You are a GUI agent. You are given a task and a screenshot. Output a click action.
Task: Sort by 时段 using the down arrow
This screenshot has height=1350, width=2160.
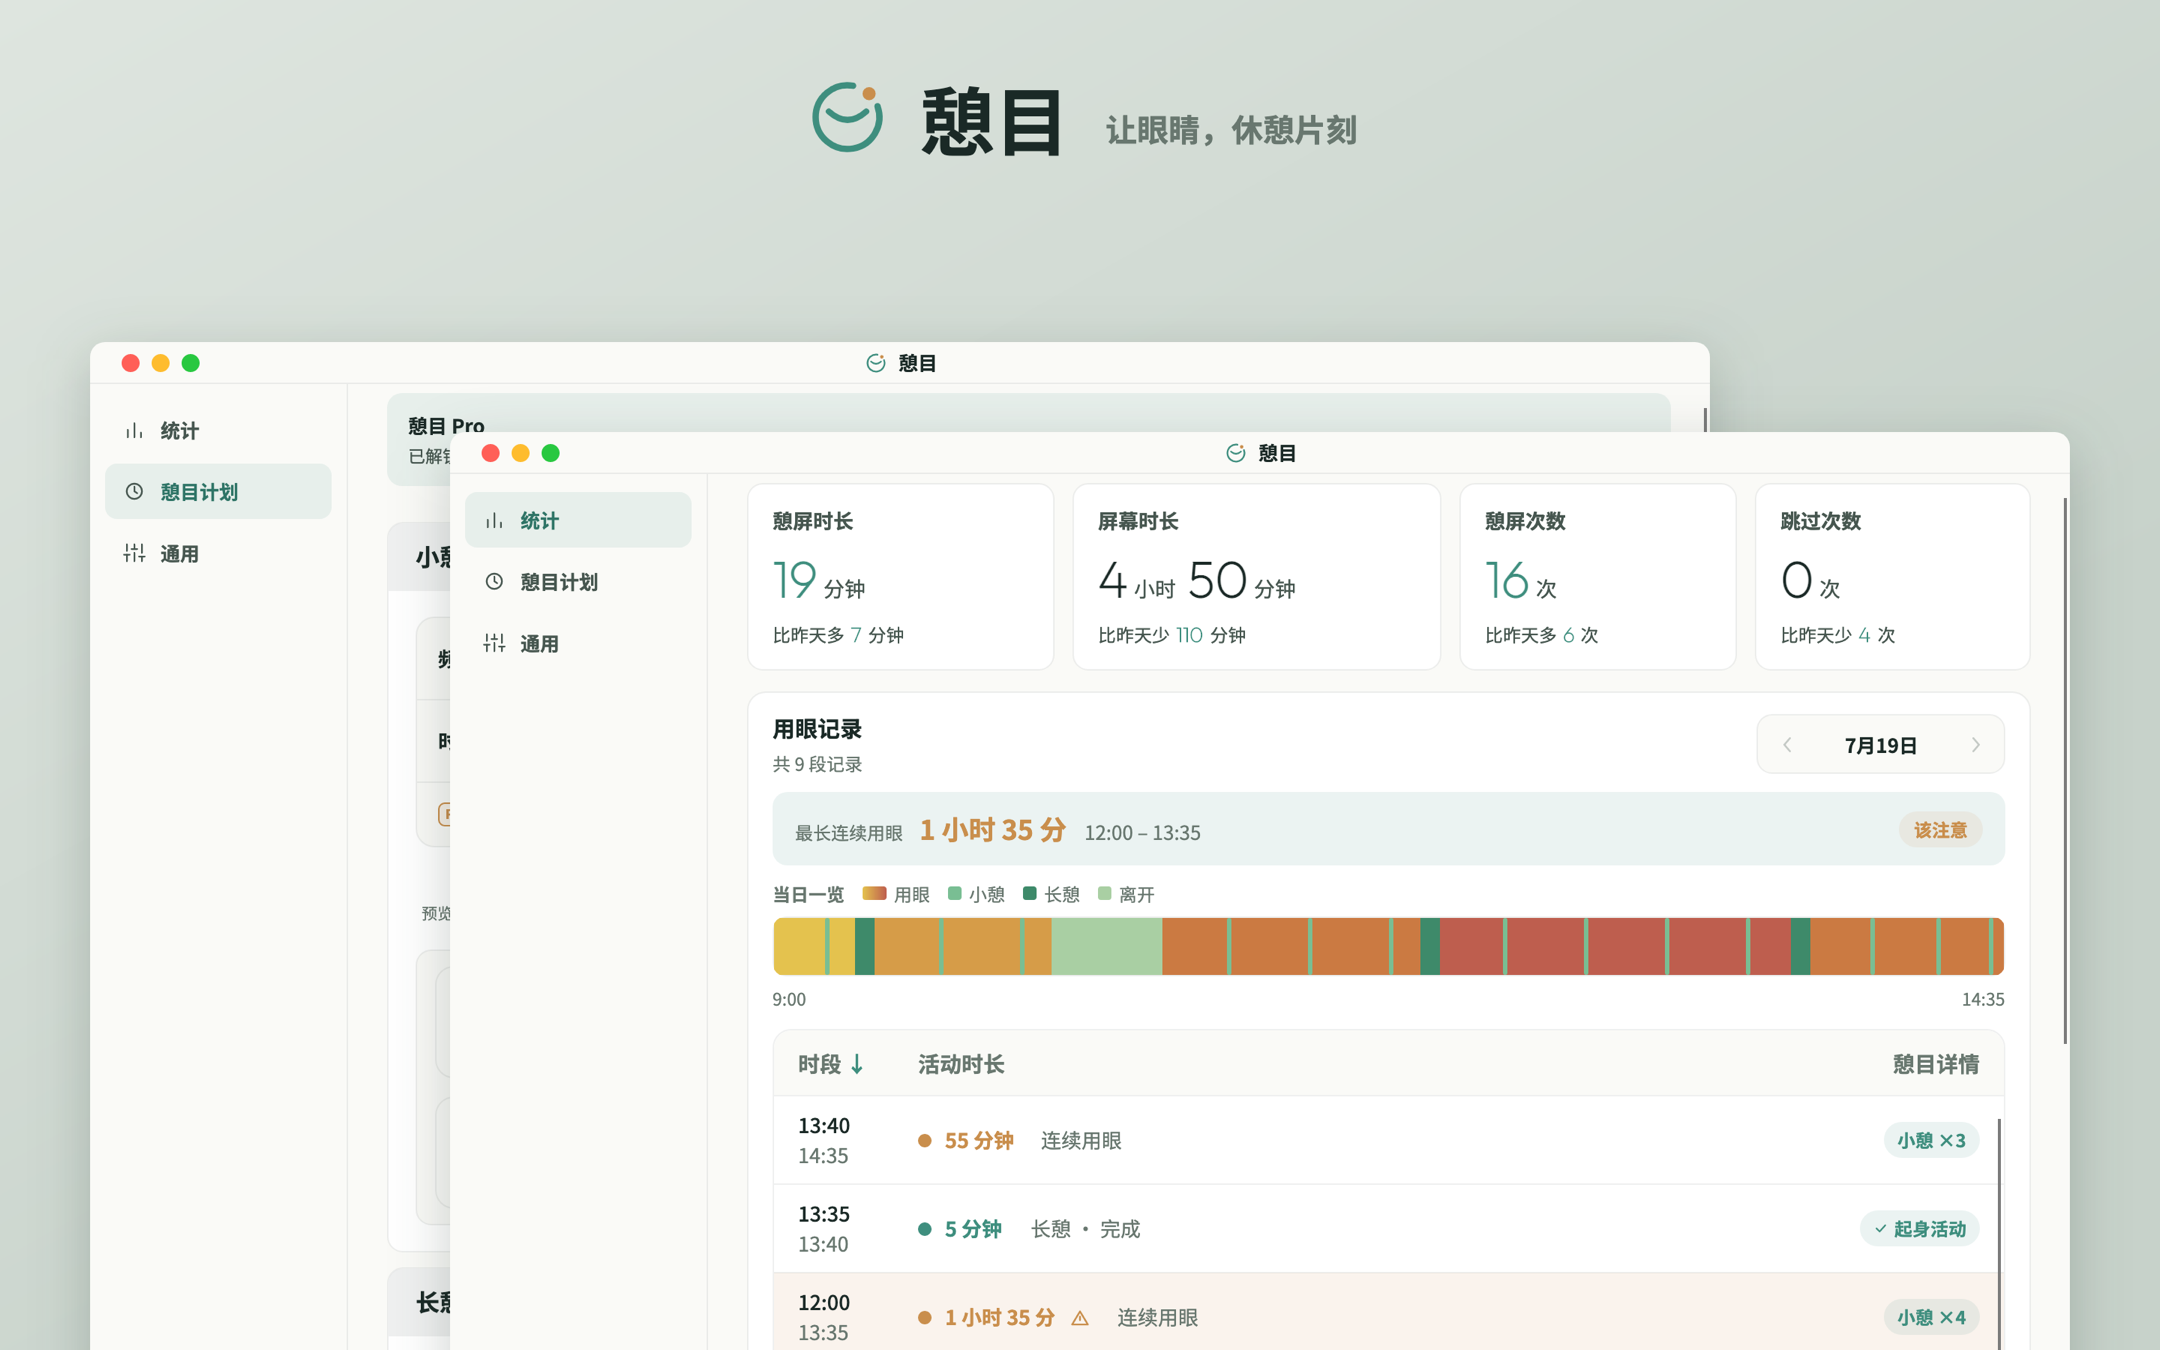click(857, 1065)
